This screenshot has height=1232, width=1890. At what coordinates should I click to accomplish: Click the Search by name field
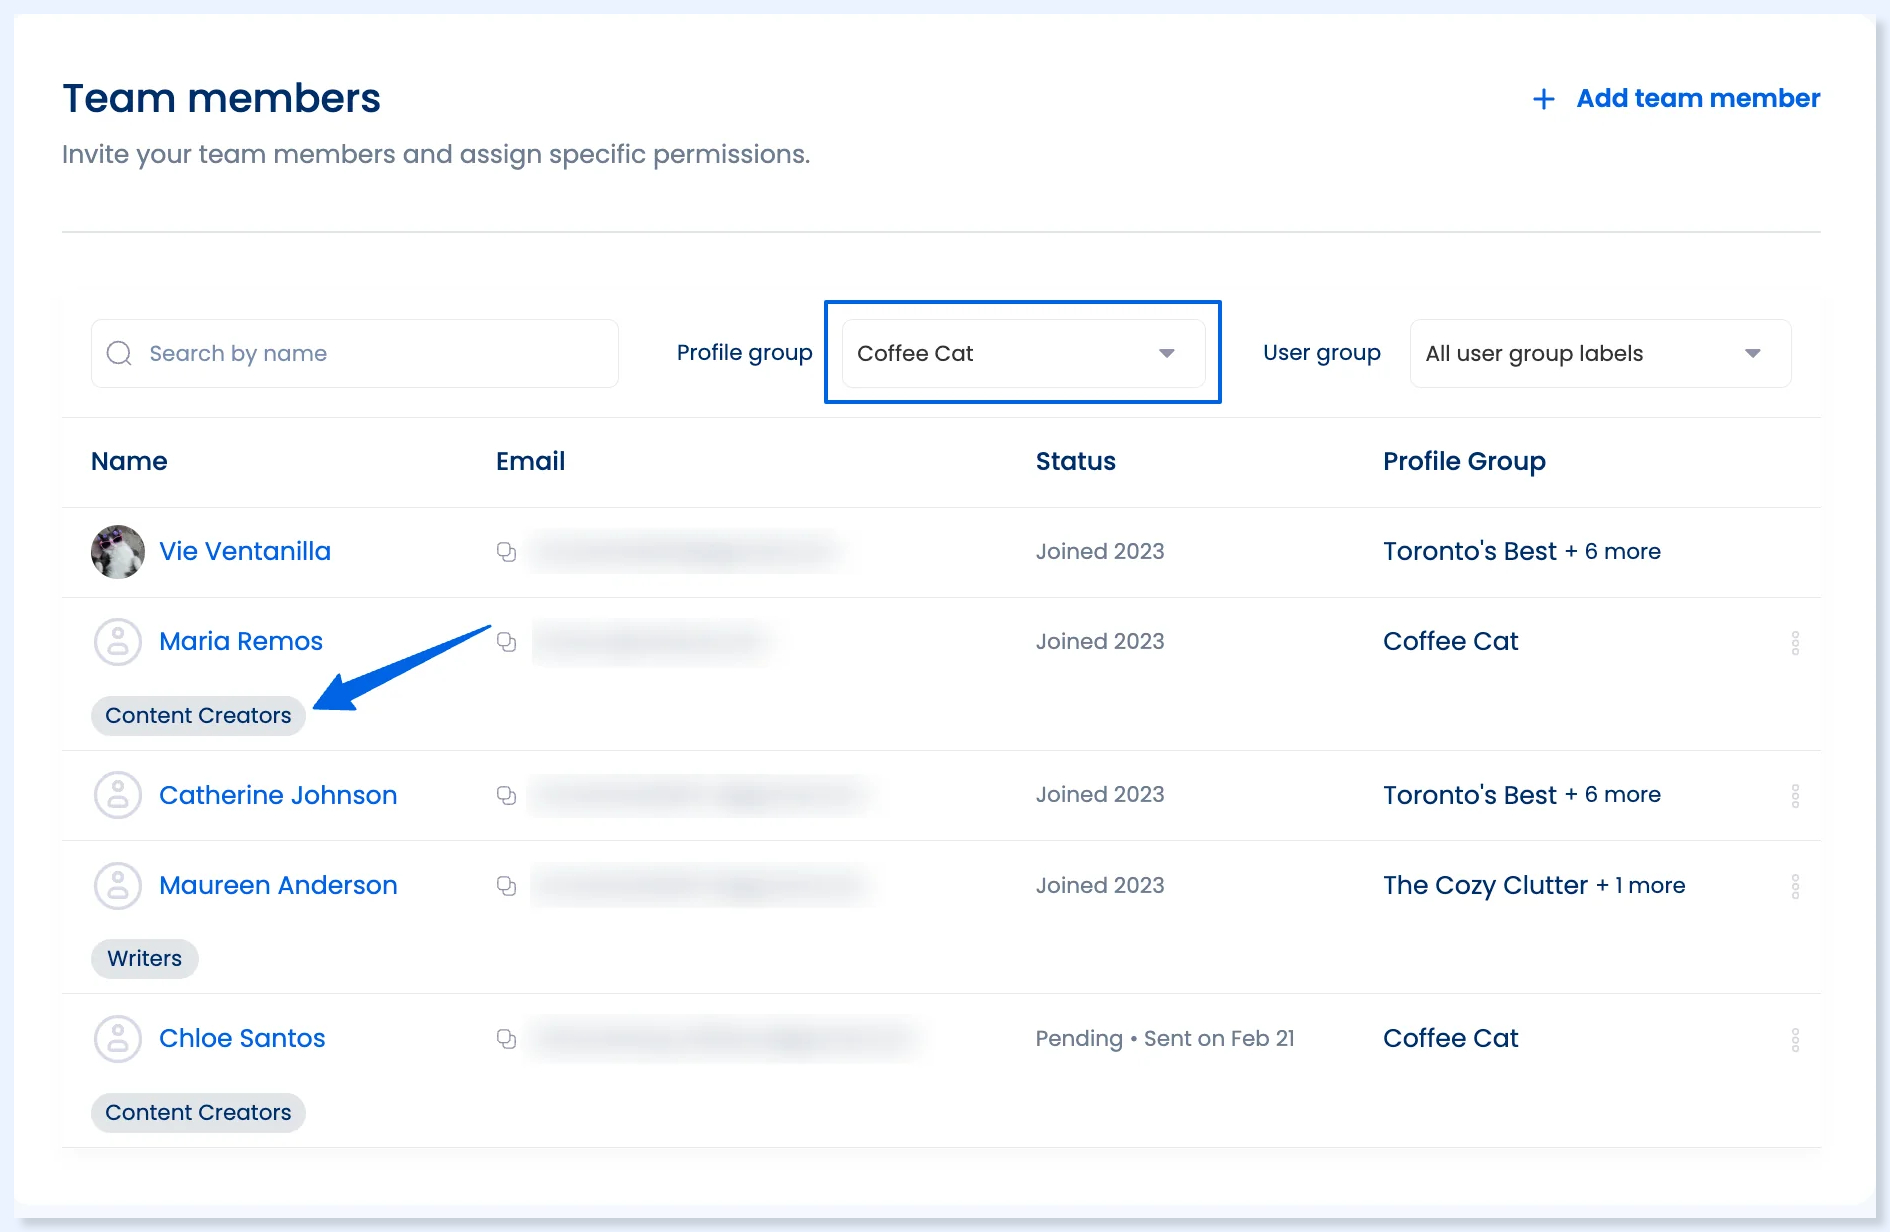click(x=355, y=353)
